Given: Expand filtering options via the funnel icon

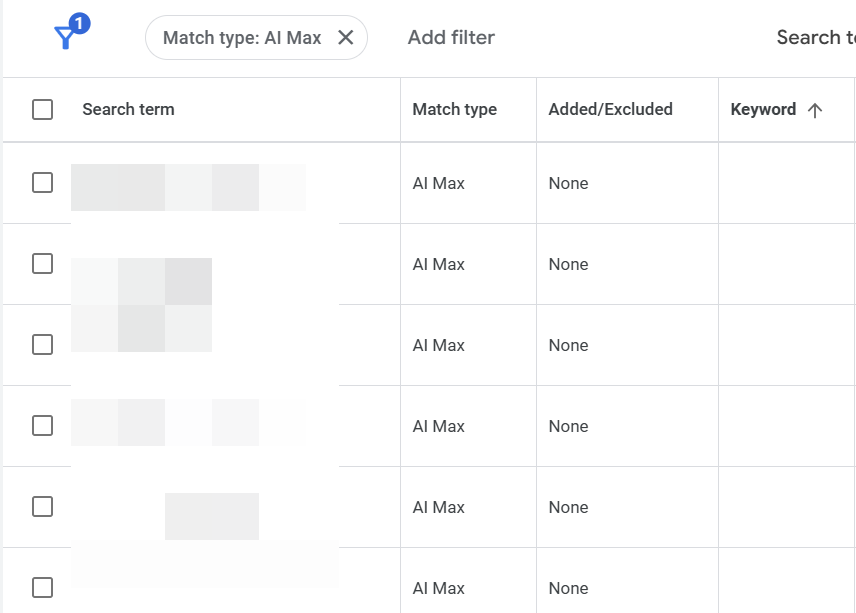Looking at the screenshot, I should pyautogui.click(x=65, y=38).
